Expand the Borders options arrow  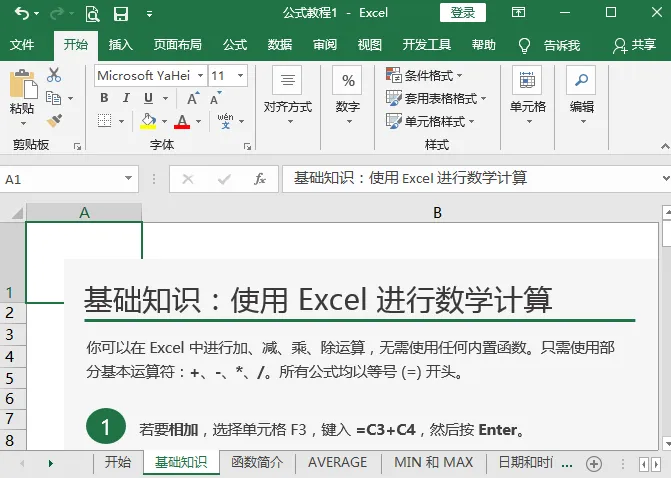point(122,122)
